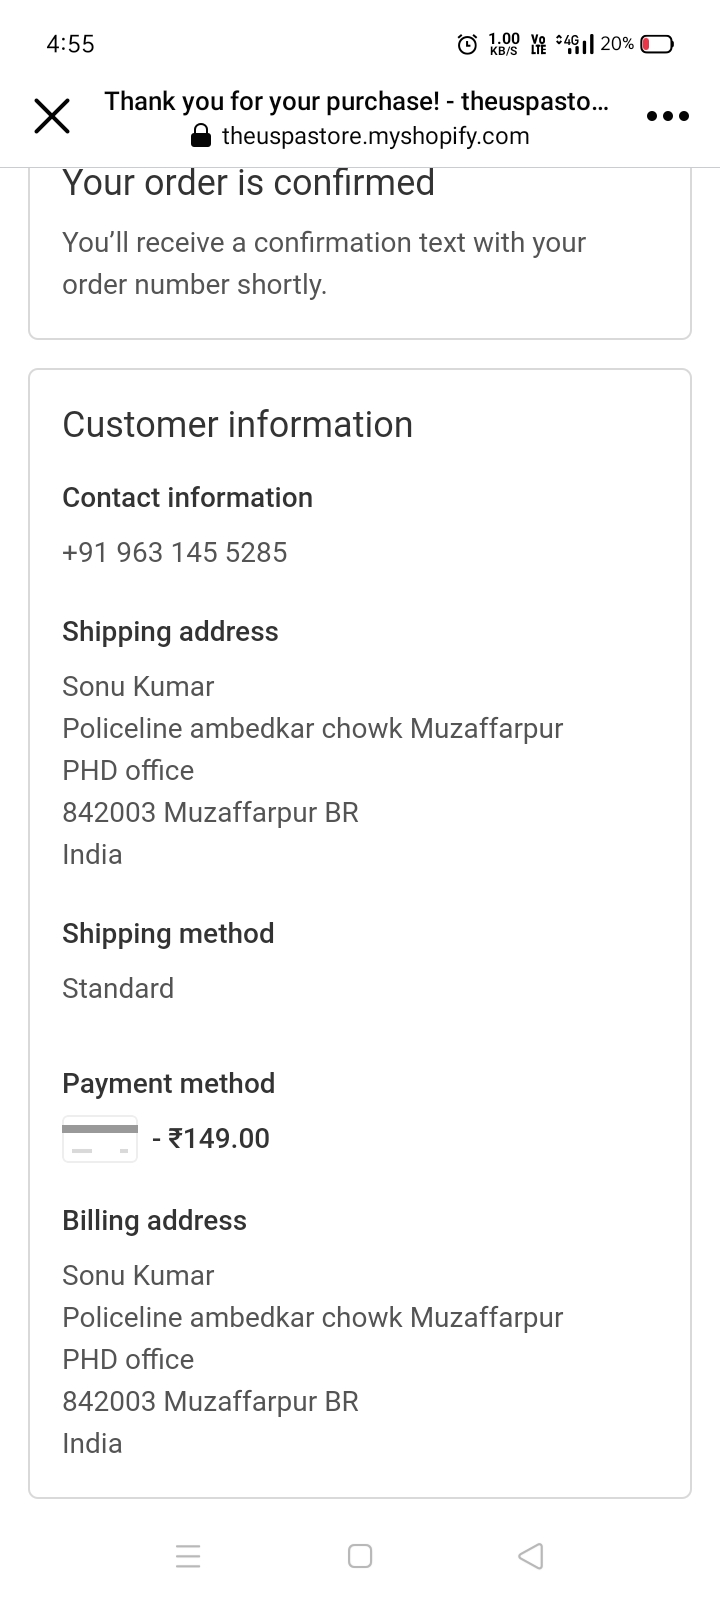Tap the 4G signal strength icon
720x1600 pixels.
[x=576, y=44]
